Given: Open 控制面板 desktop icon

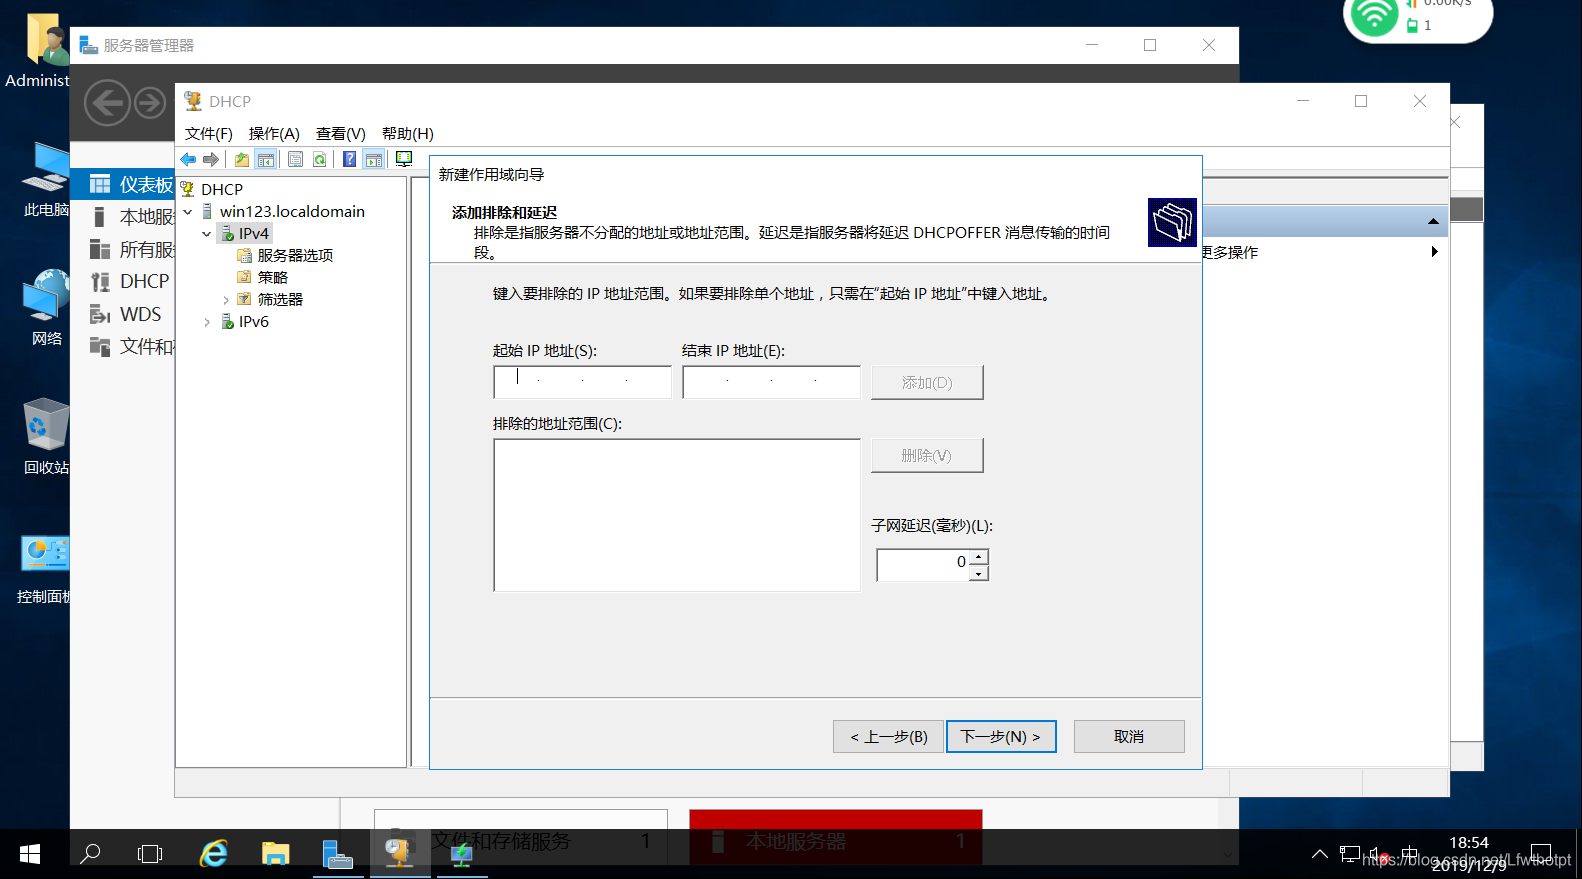Looking at the screenshot, I should (44, 568).
